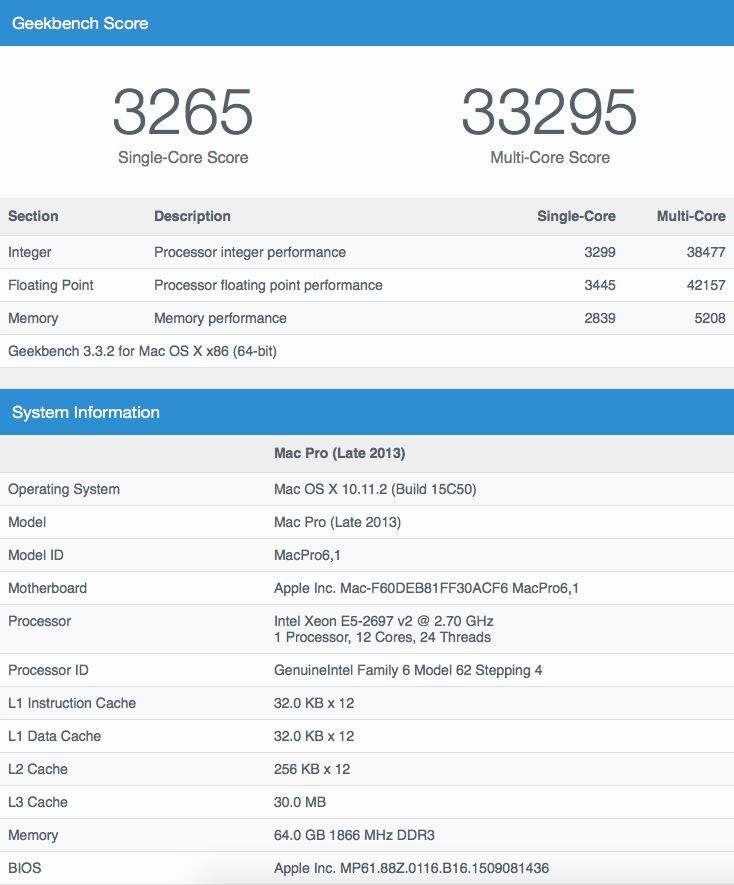The image size is (734, 885).
Task: Click the Model row label
Action: click(27, 522)
